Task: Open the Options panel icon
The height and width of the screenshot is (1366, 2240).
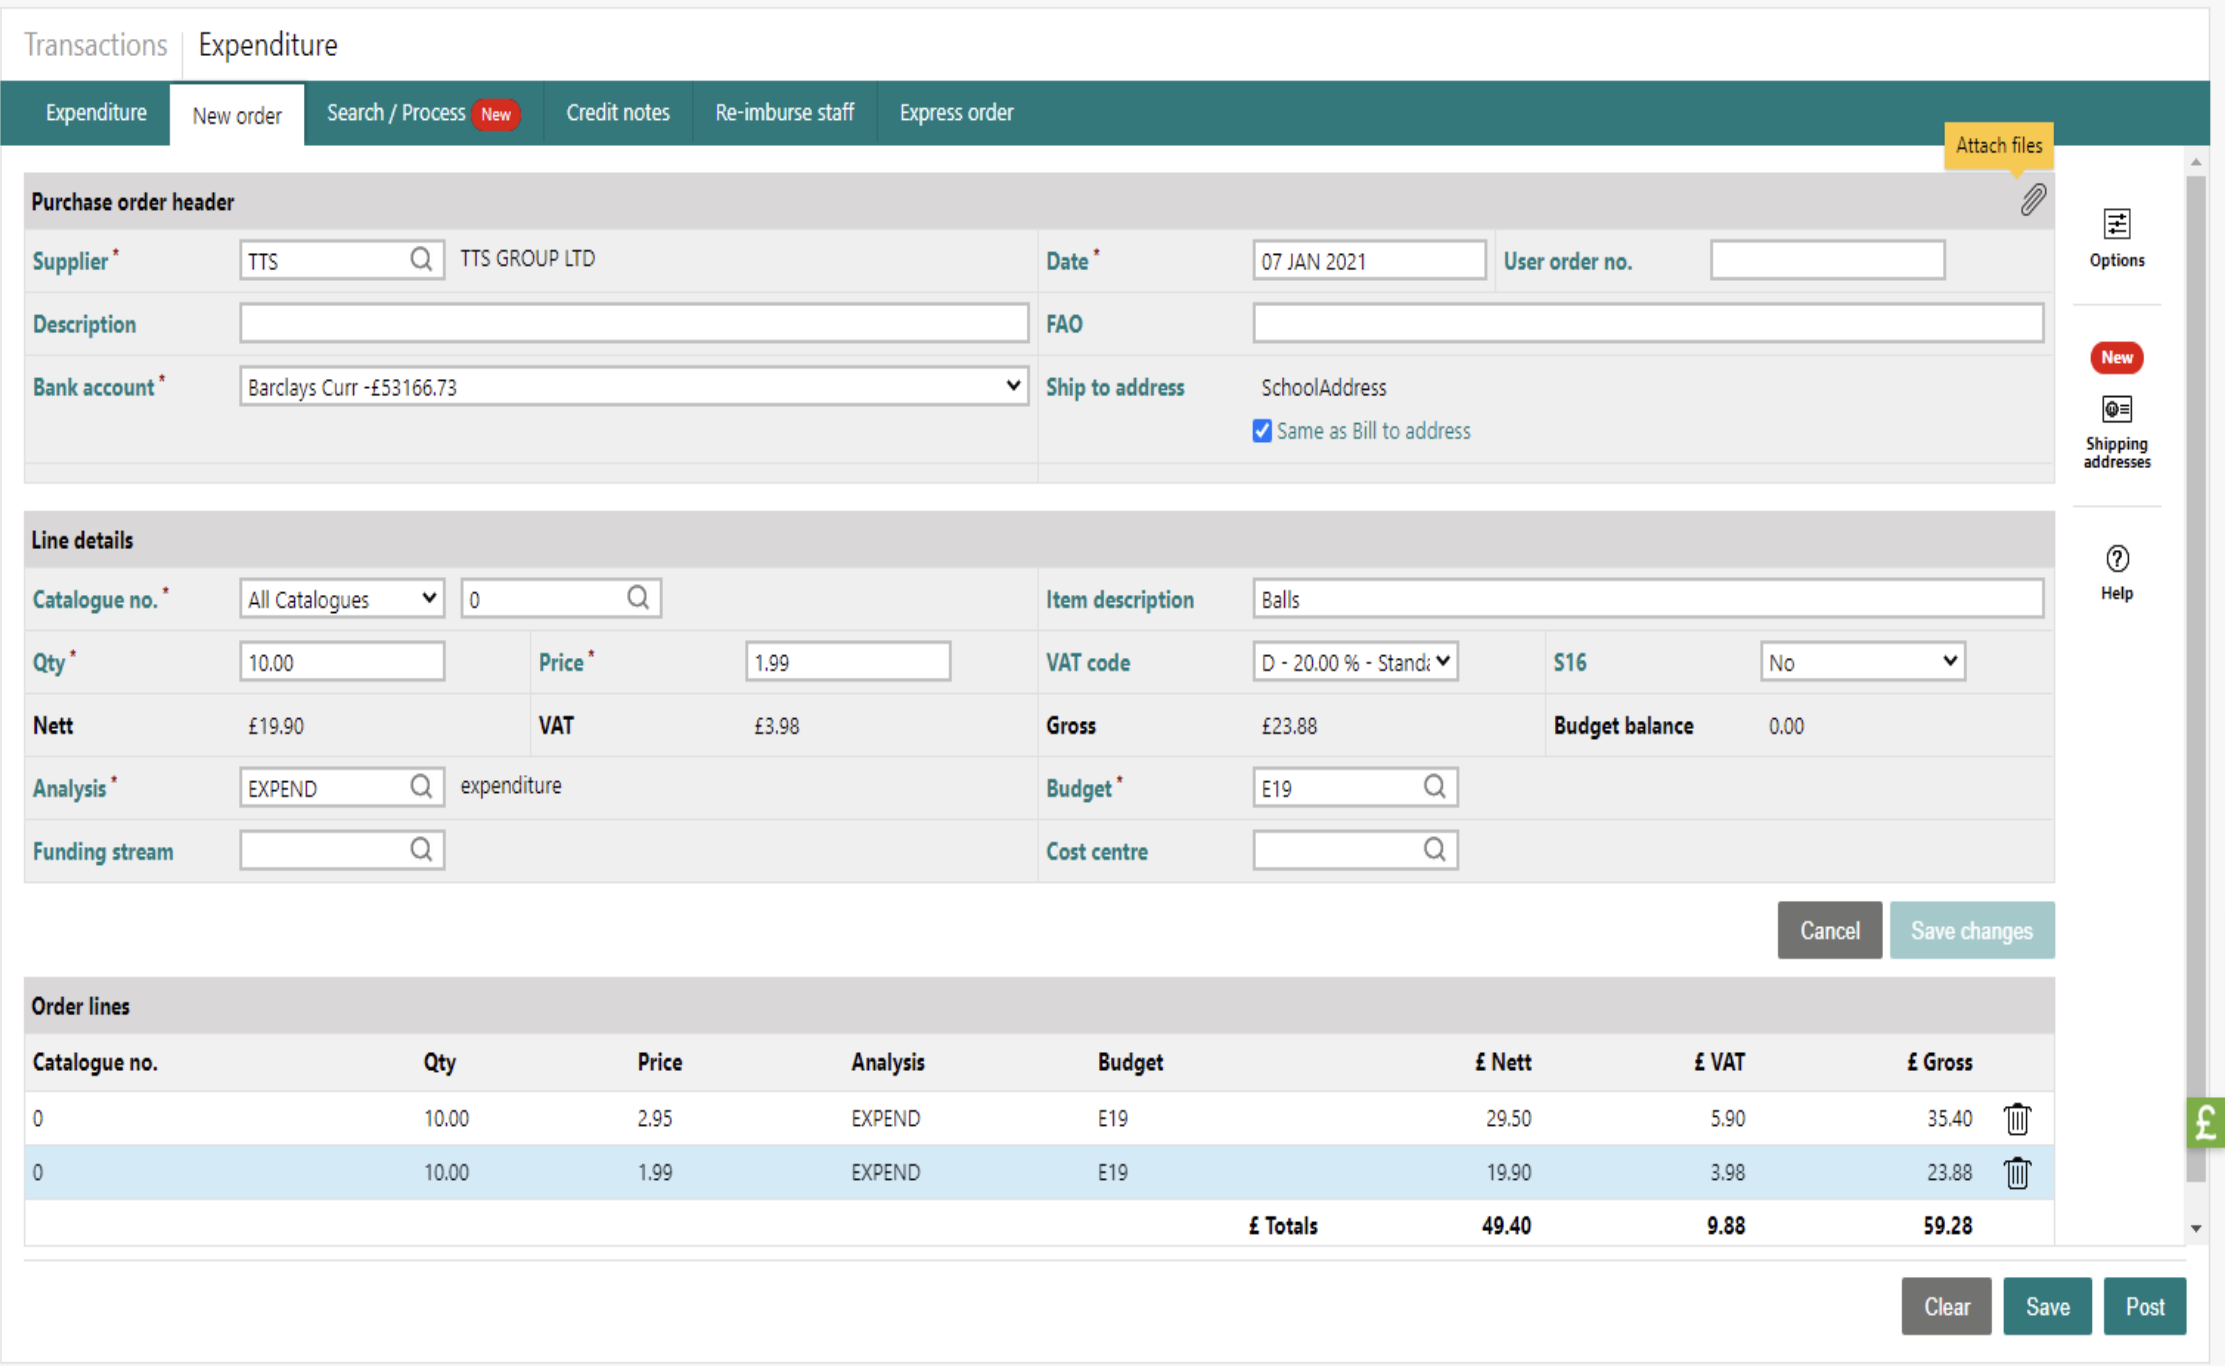Action: click(x=2116, y=225)
